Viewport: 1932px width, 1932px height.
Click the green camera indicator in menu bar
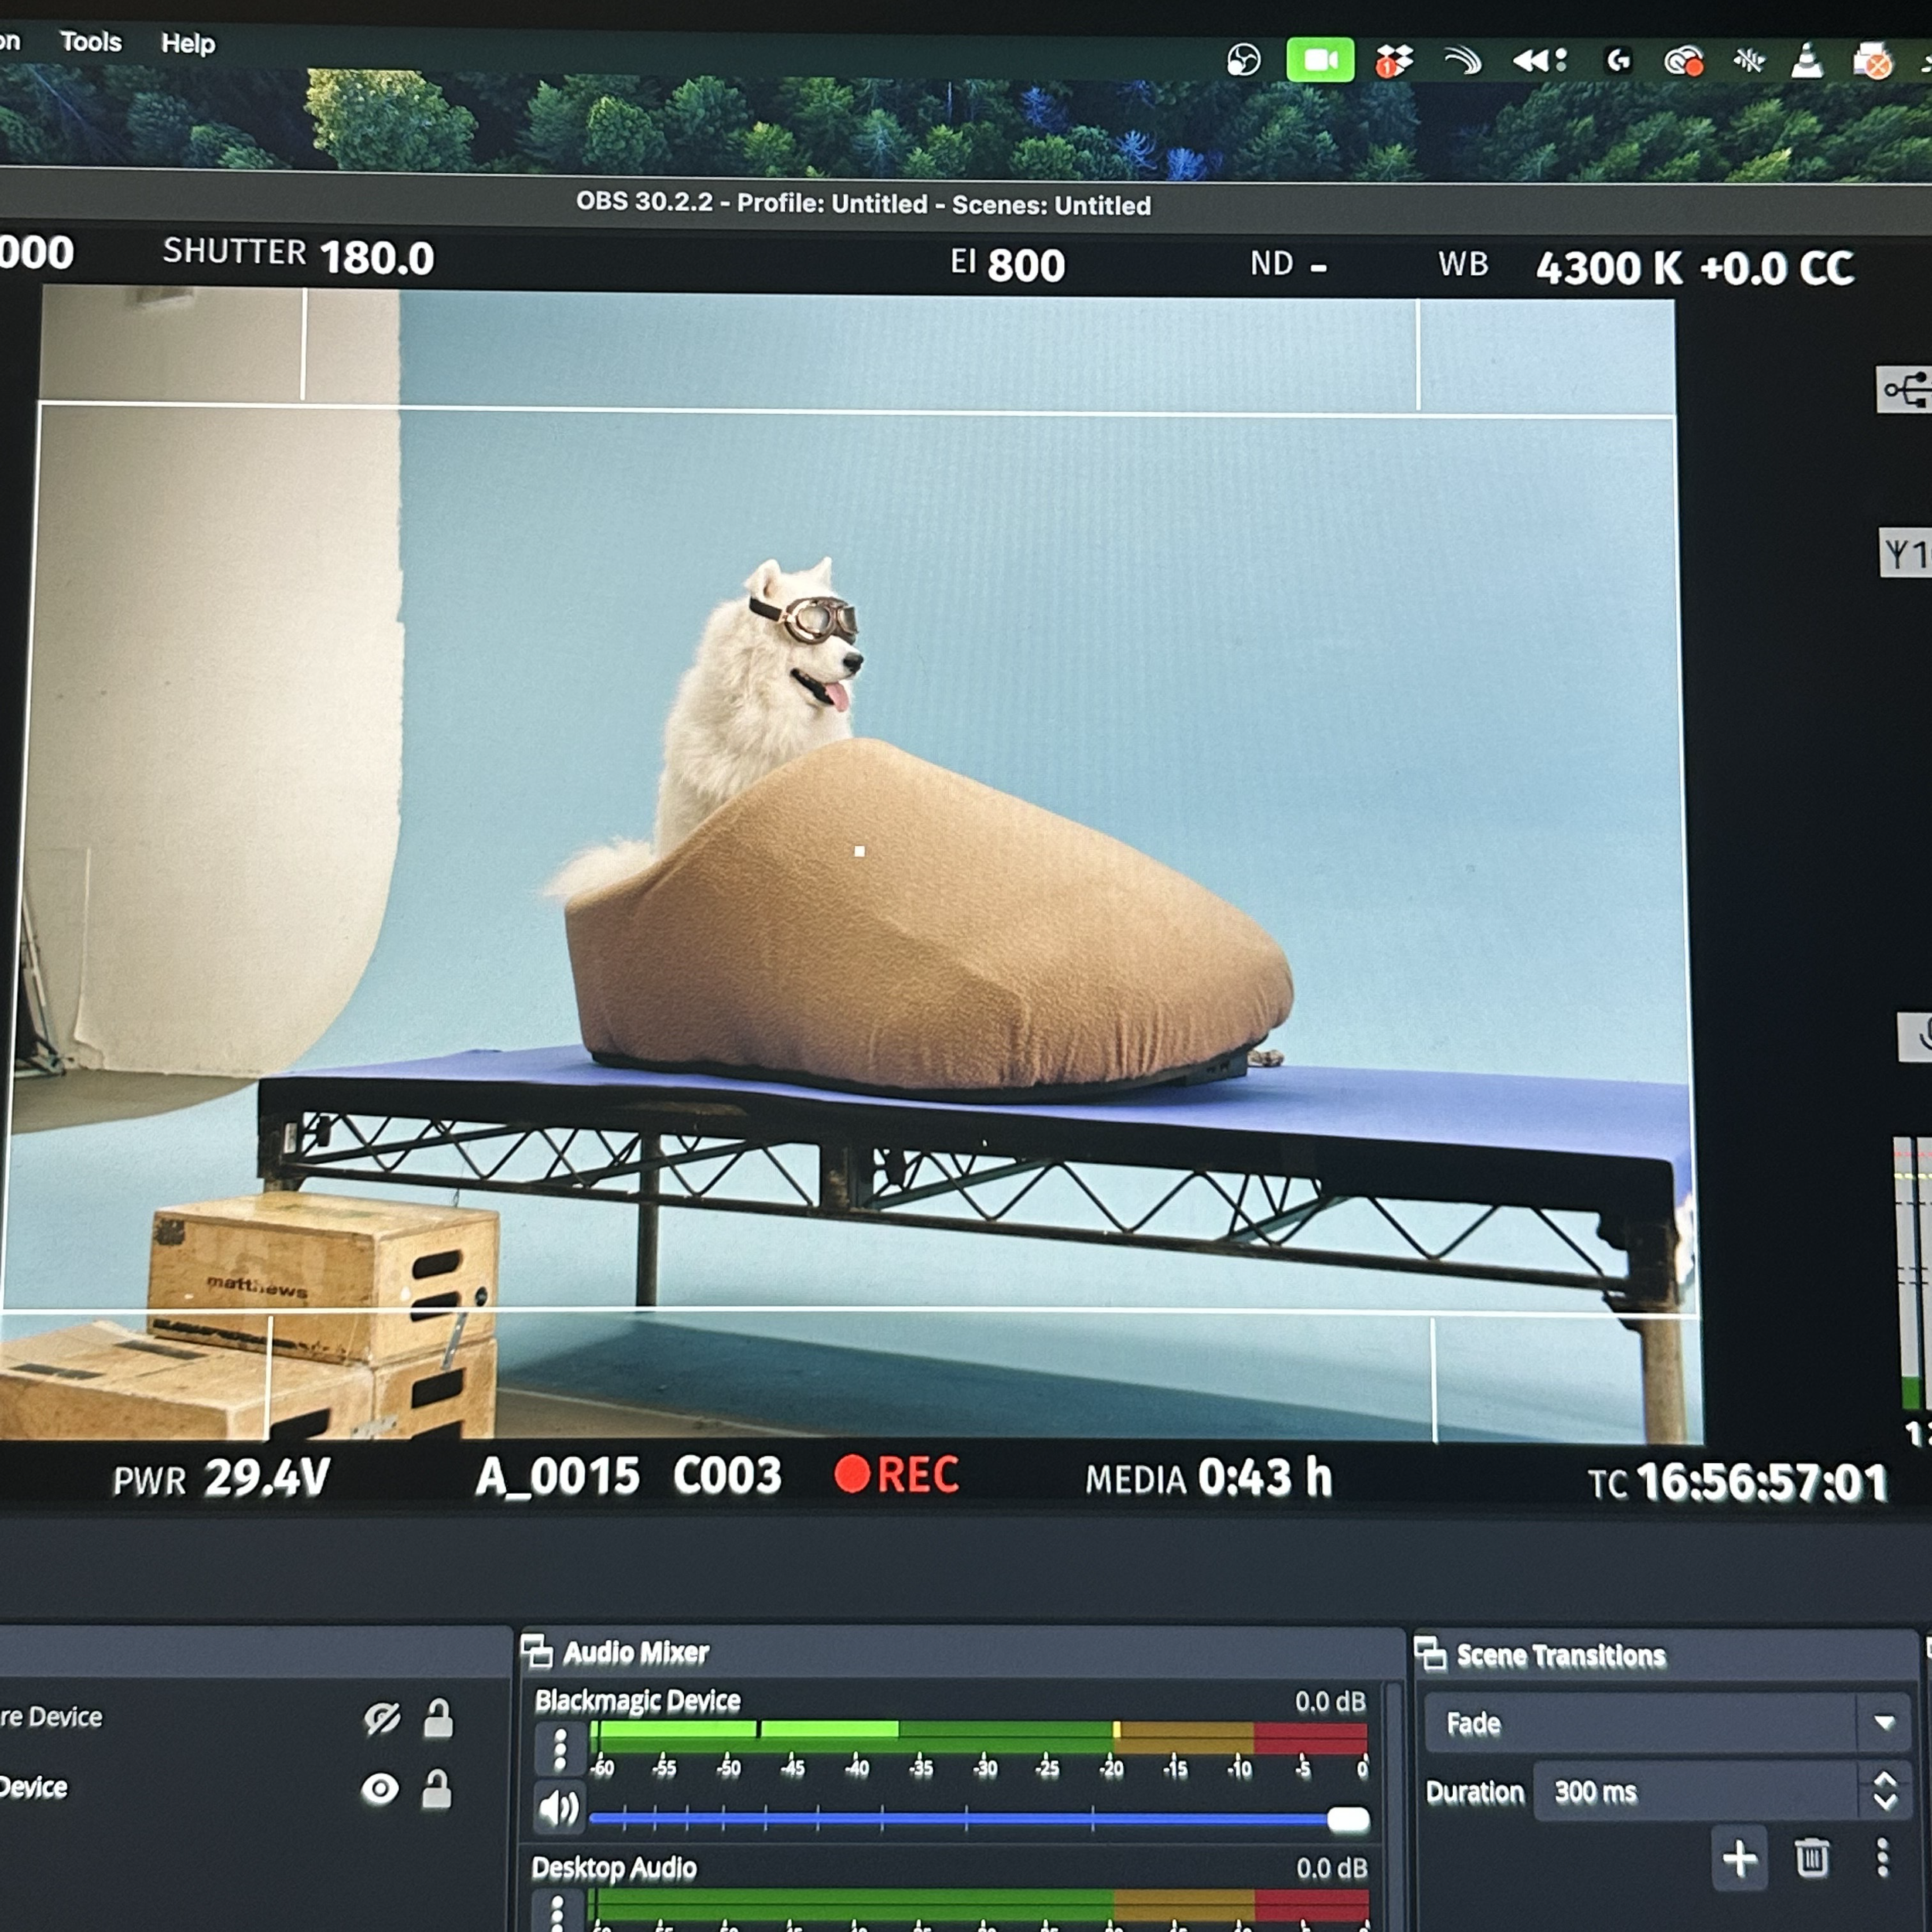[1320, 61]
